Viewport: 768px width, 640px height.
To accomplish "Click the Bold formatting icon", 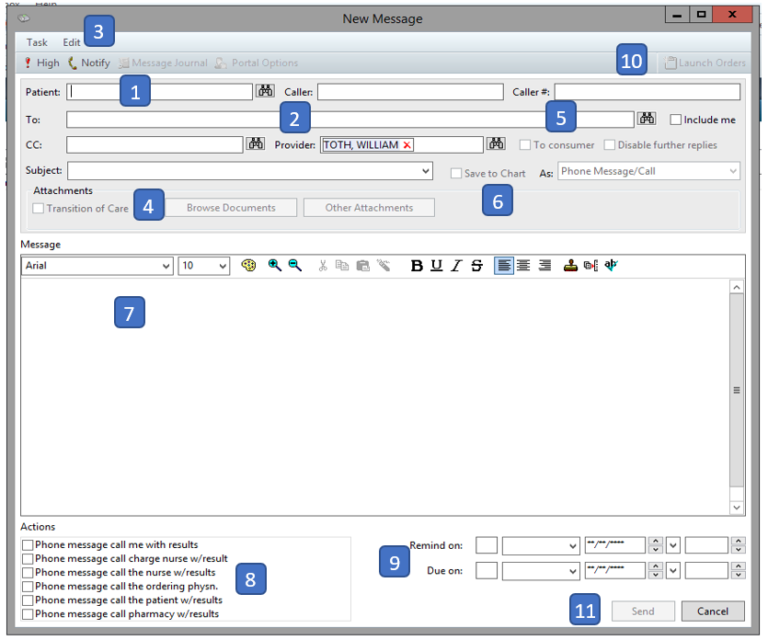I will coord(417,266).
